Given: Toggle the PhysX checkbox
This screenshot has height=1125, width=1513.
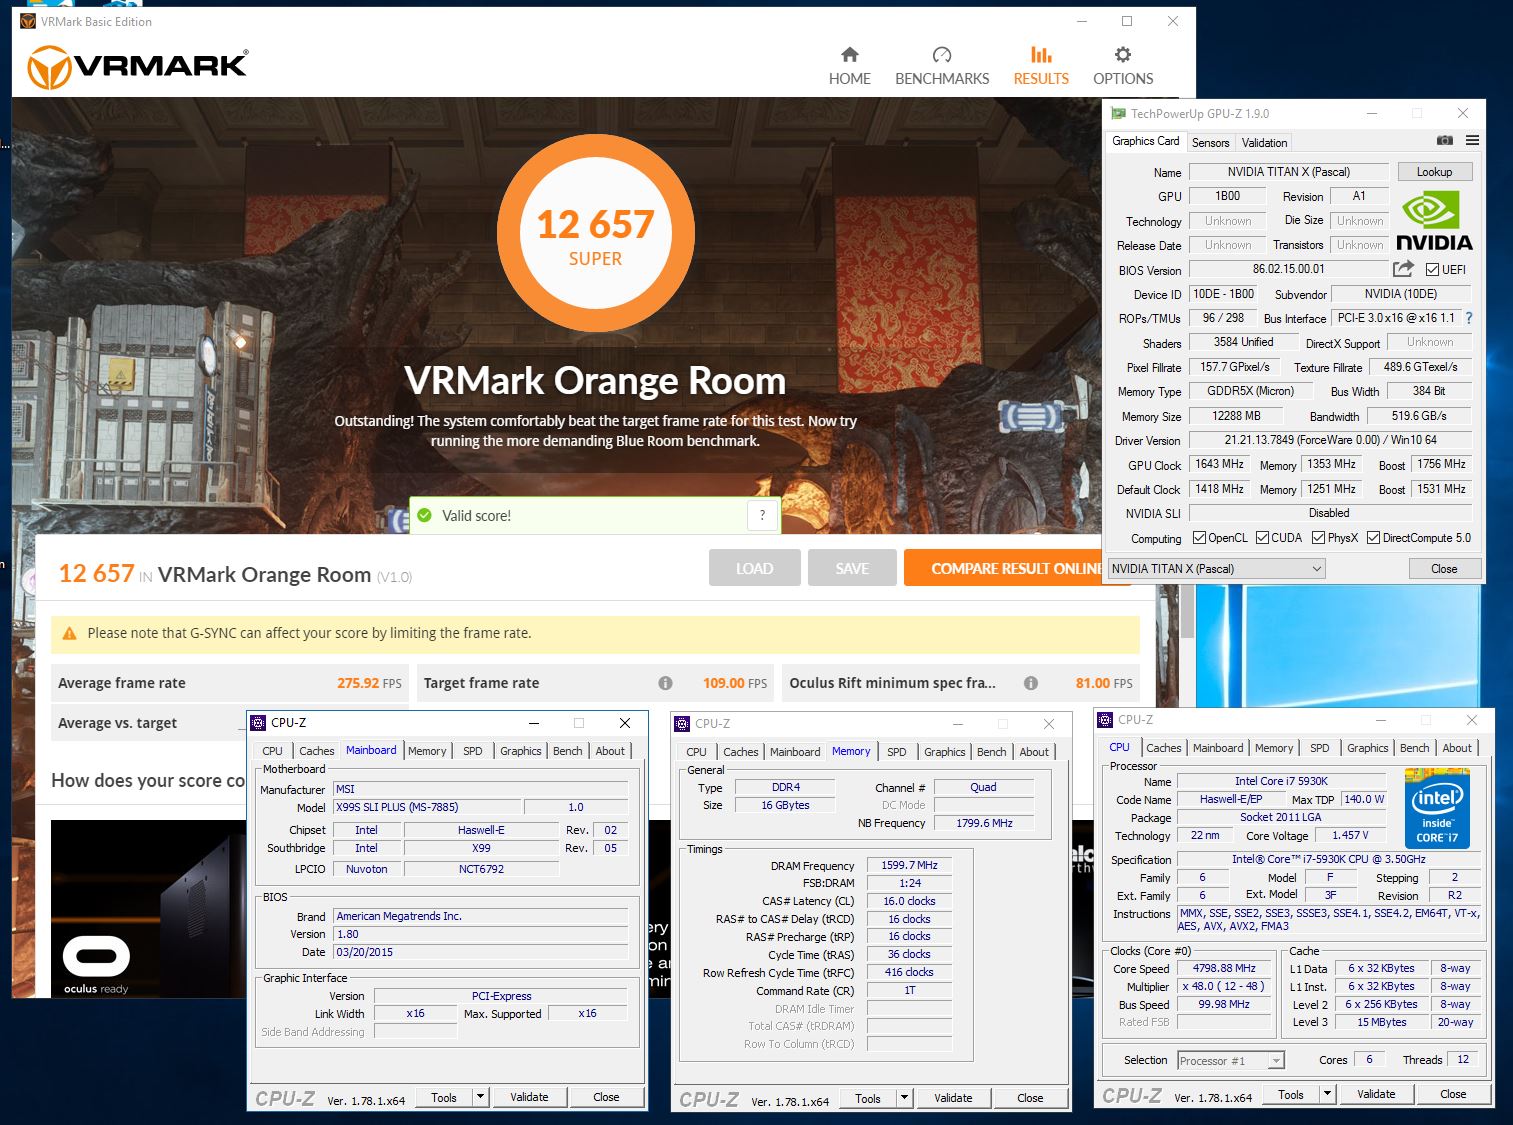Looking at the screenshot, I should tap(1319, 538).
